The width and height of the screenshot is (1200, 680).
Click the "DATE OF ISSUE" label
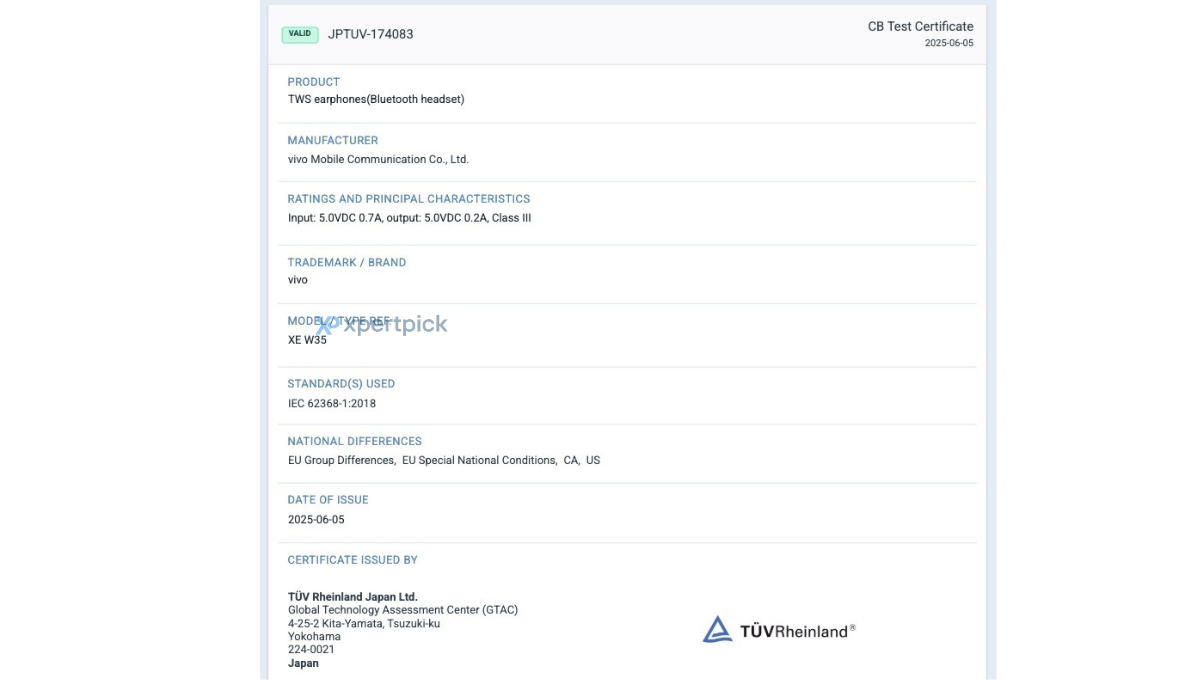click(328, 500)
